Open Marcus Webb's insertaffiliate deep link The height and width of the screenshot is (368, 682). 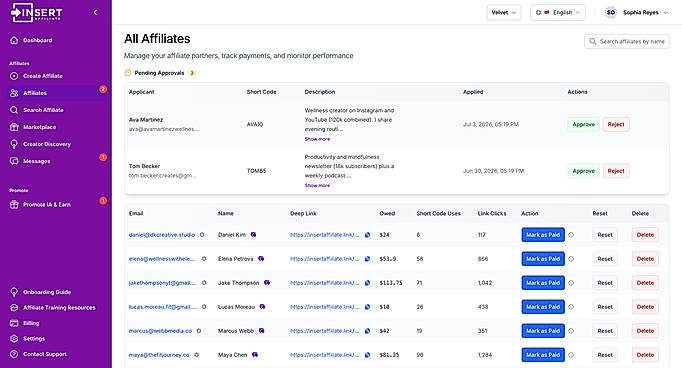point(324,331)
